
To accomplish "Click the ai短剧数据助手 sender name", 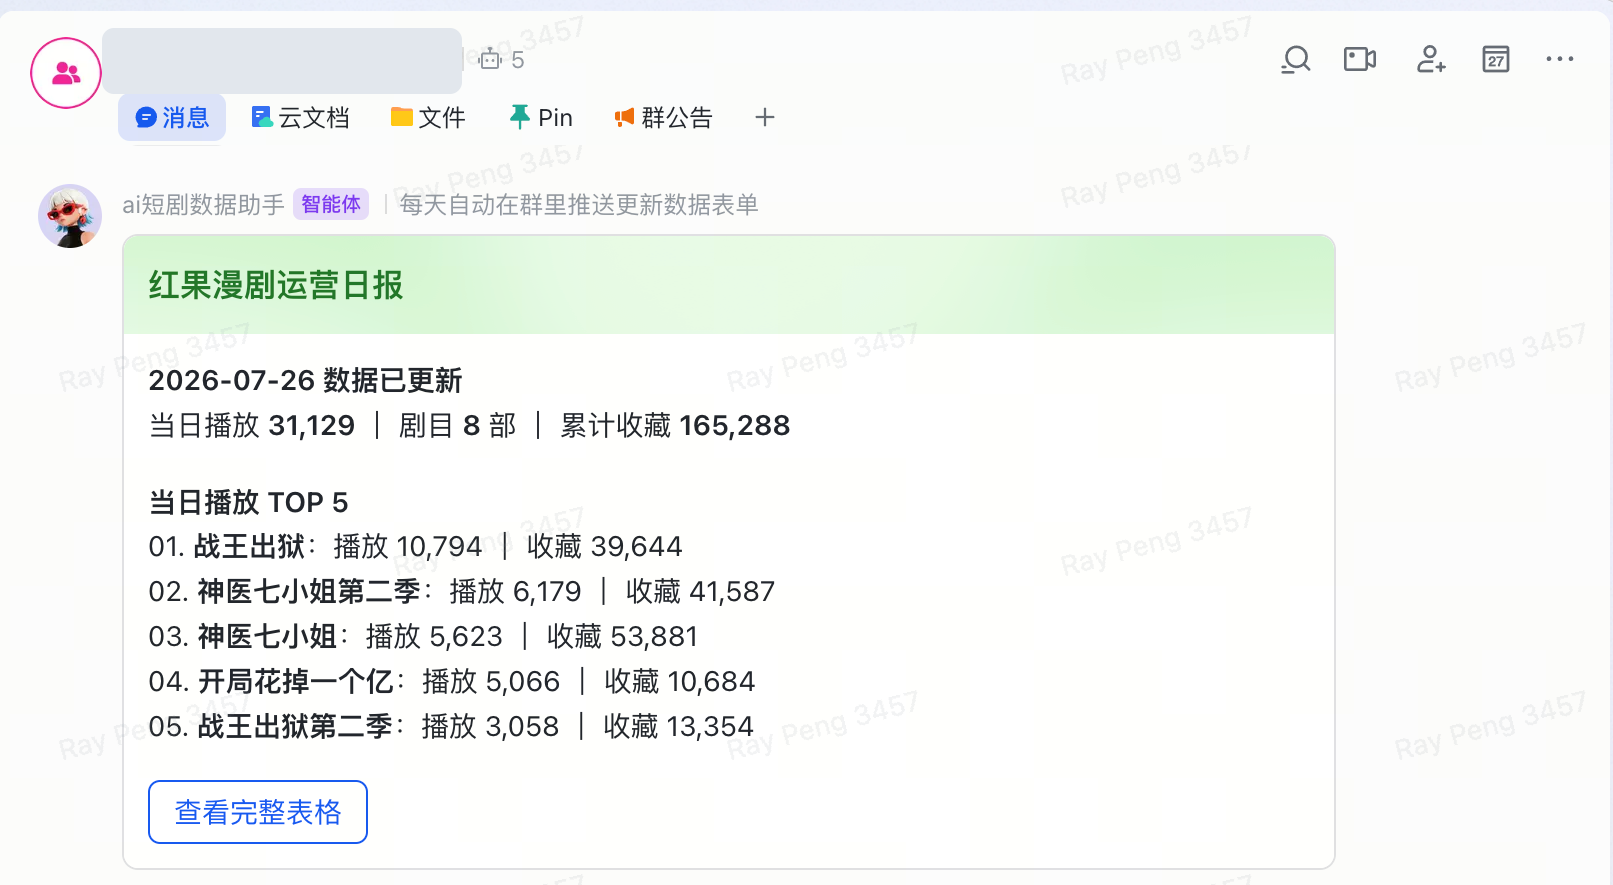I will 203,205.
